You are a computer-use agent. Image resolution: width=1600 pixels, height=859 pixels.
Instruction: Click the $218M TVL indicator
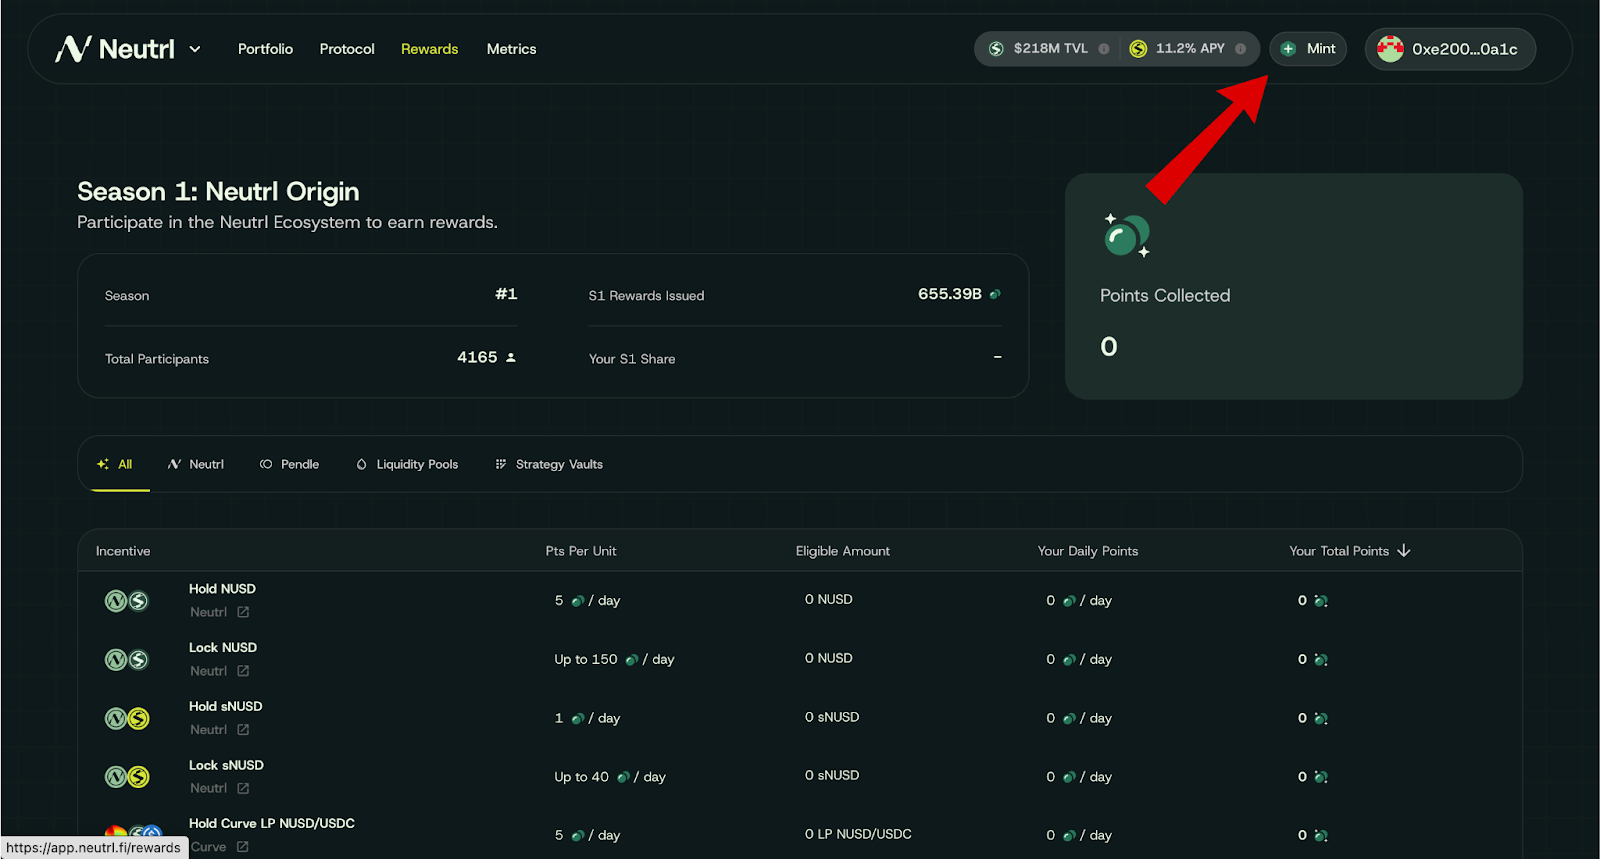pyautogui.click(x=1050, y=48)
